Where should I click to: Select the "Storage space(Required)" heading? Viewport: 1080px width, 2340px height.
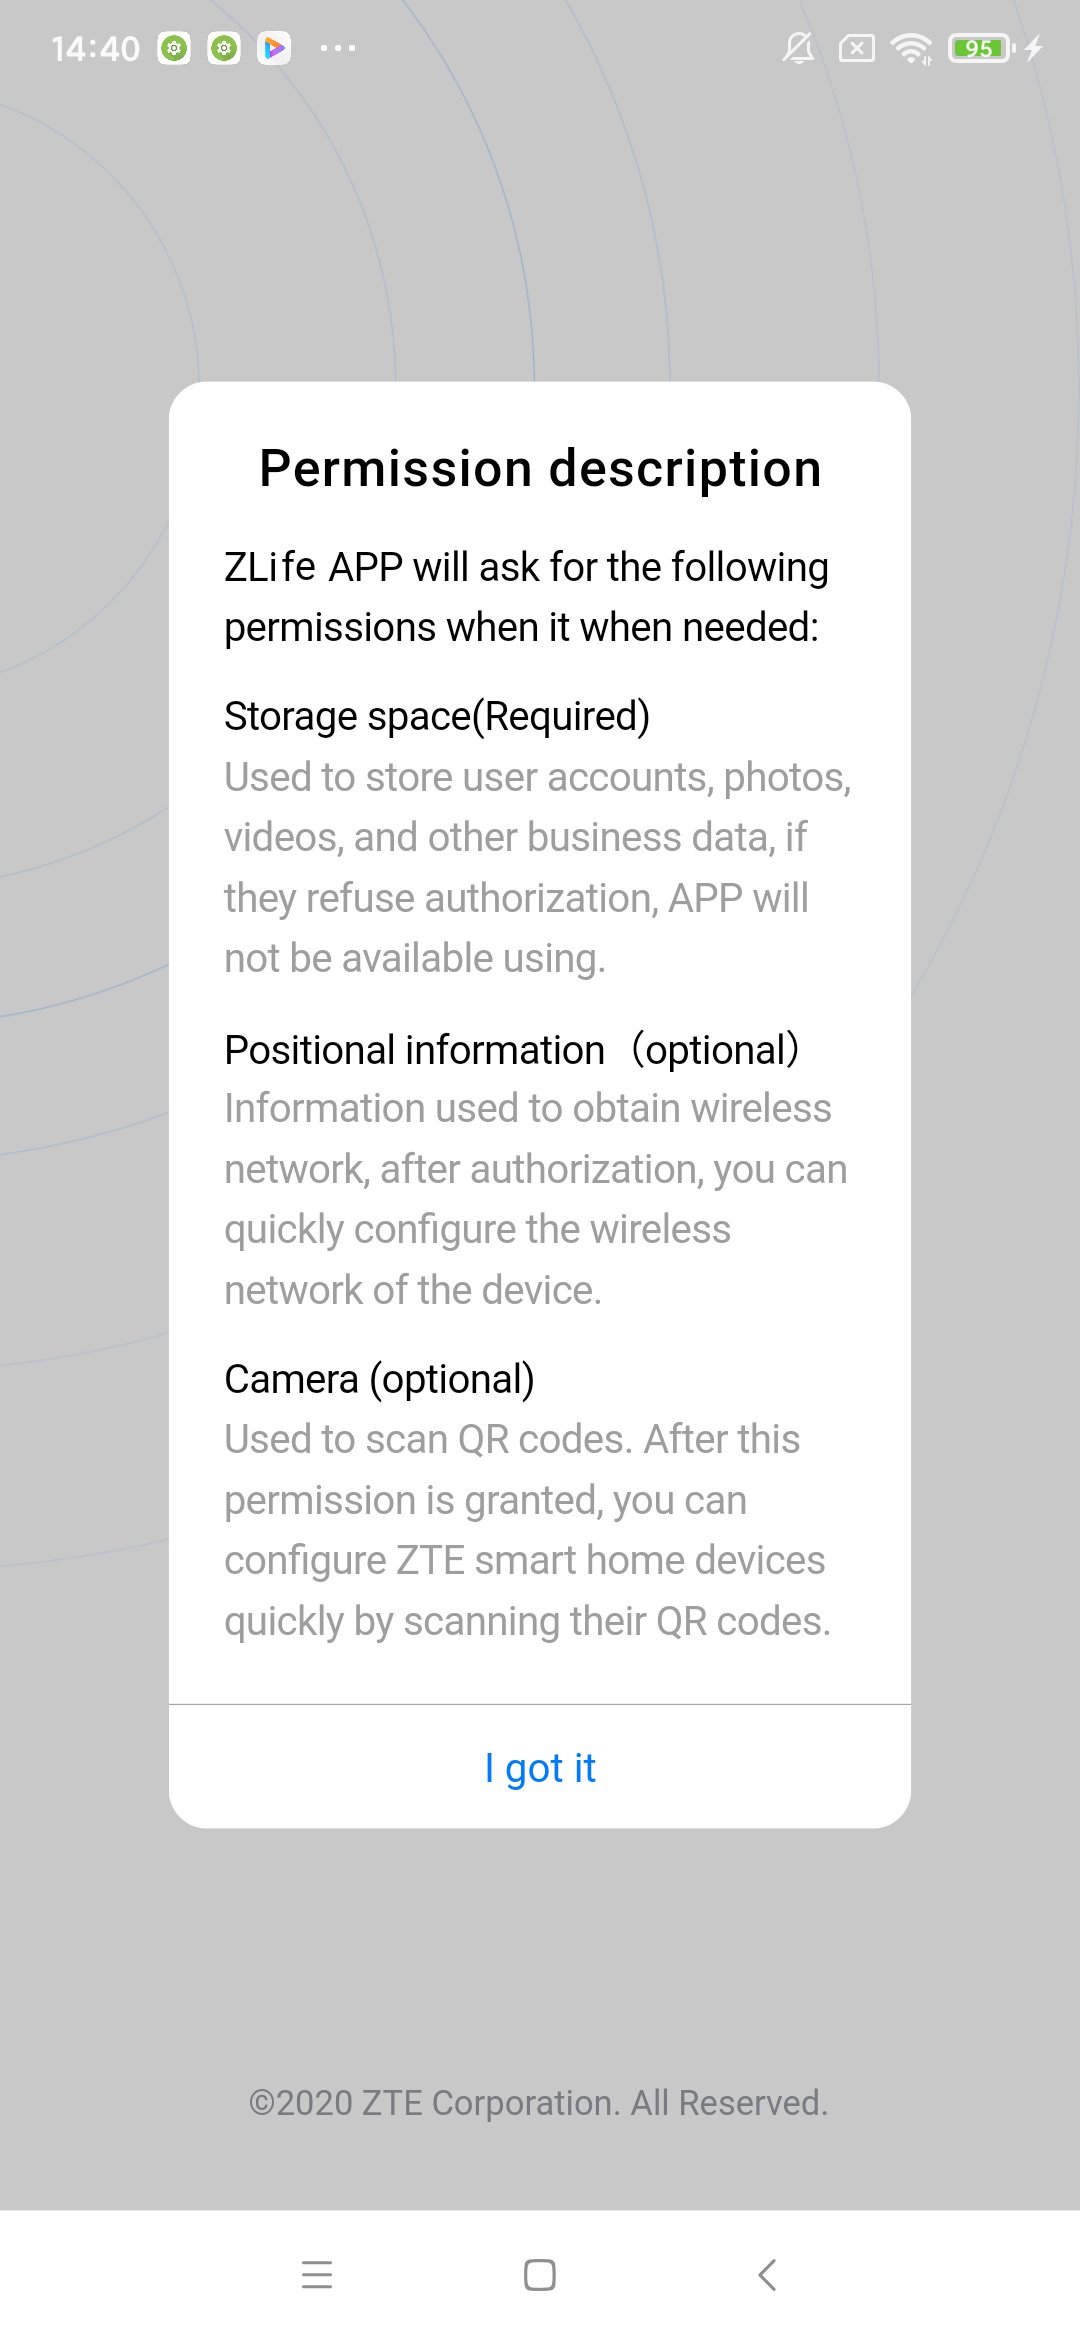[437, 716]
